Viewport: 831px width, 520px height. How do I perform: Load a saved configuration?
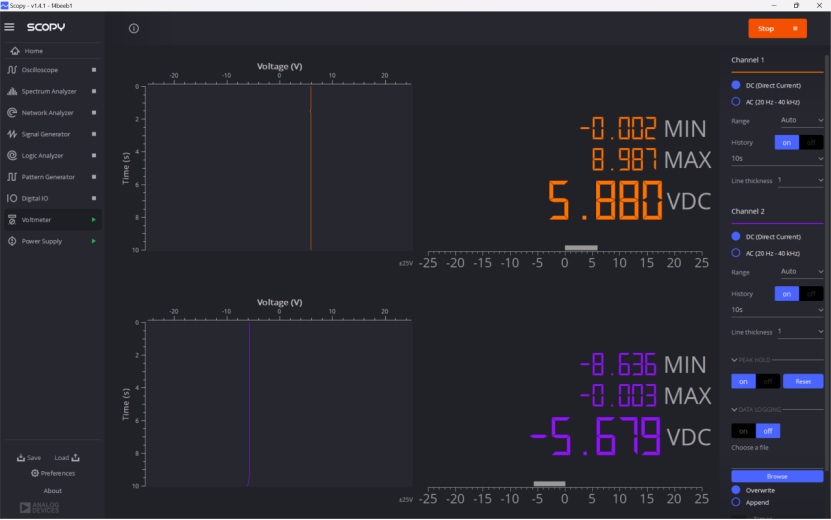tap(67, 457)
